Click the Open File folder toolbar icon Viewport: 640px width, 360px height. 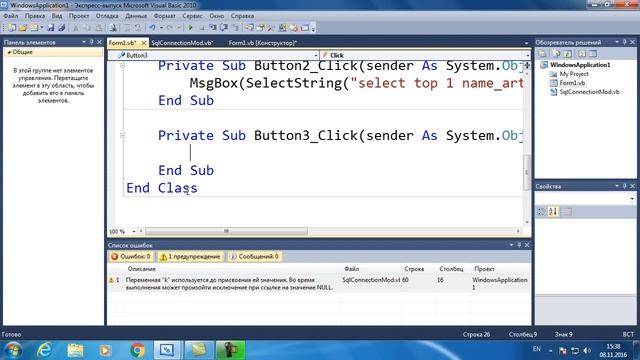pos(23,28)
